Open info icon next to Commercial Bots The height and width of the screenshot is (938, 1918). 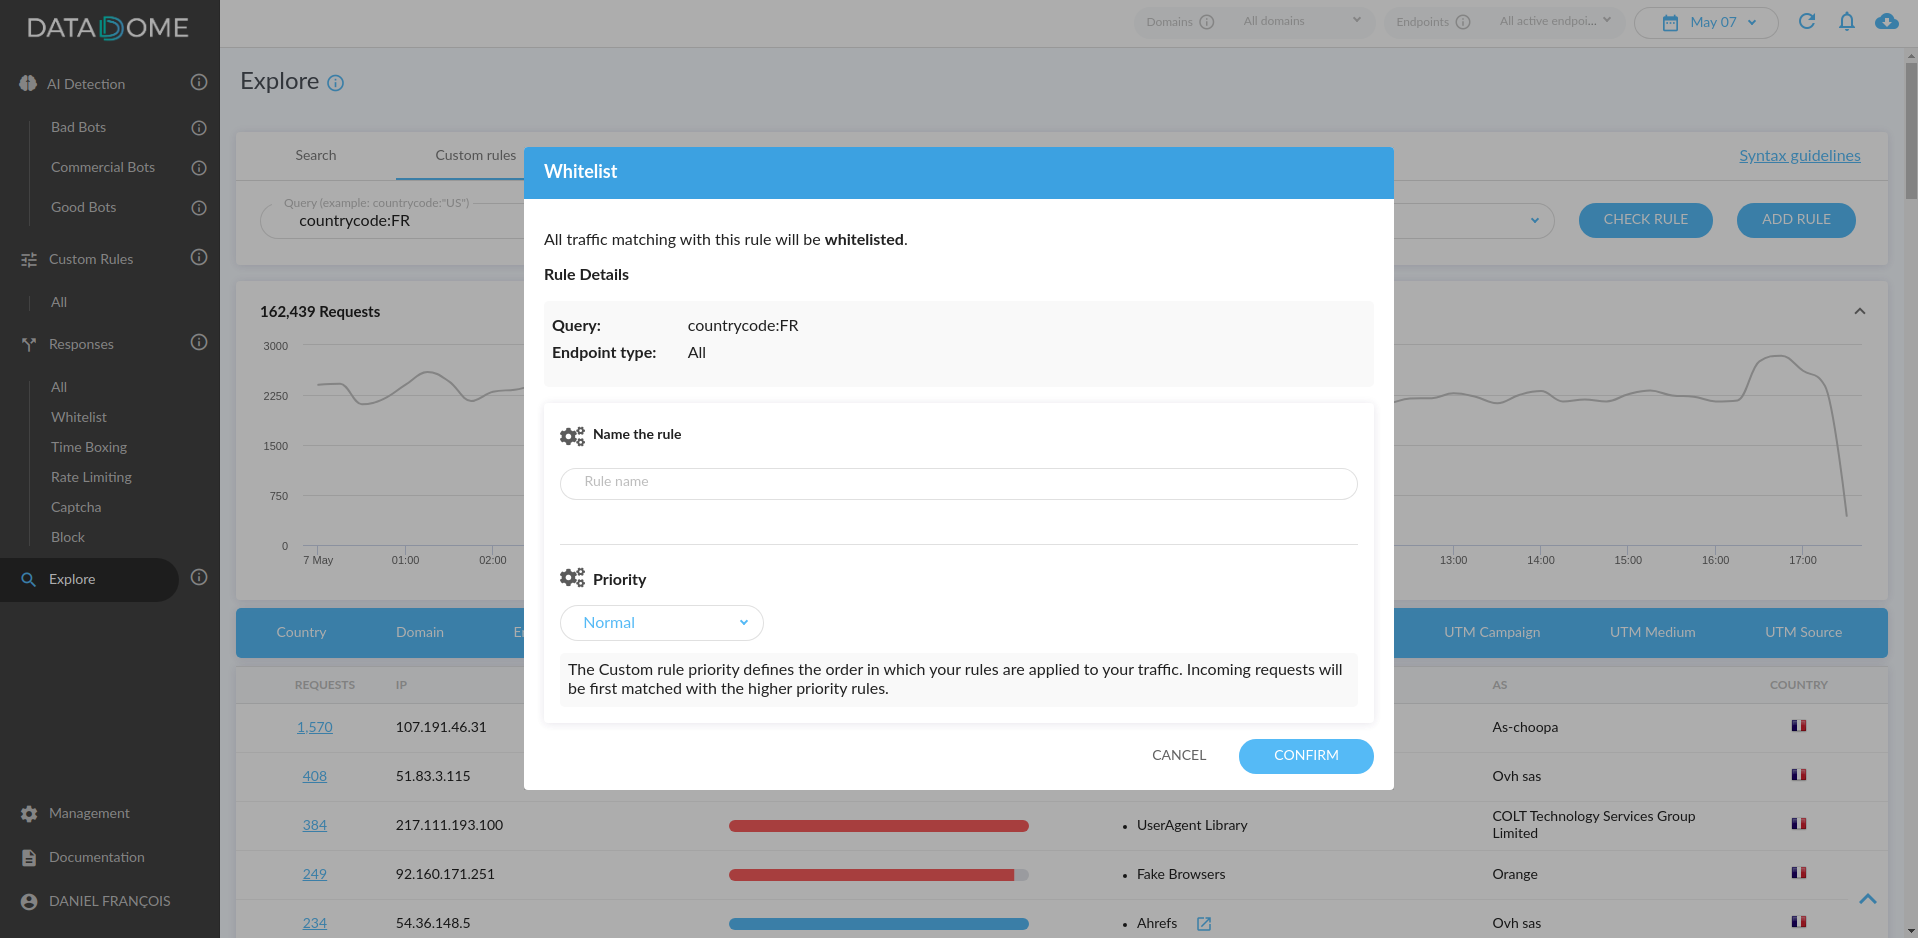[x=199, y=168]
